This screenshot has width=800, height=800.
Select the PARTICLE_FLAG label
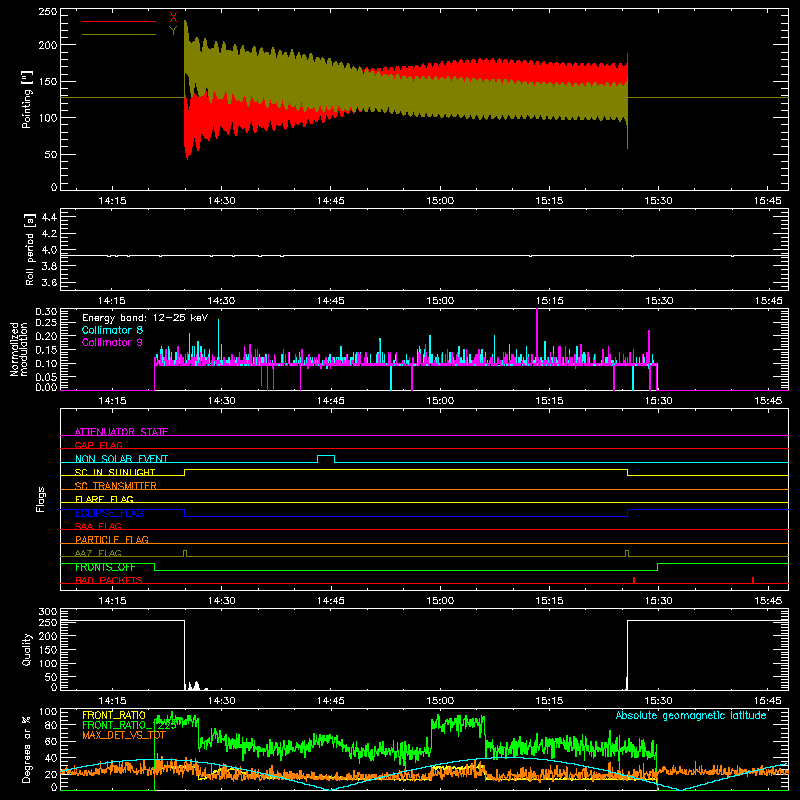(x=112, y=539)
